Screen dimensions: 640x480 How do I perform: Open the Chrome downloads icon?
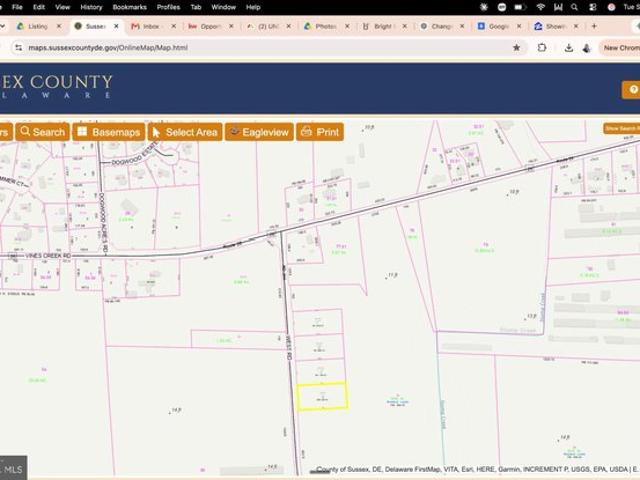click(x=568, y=48)
